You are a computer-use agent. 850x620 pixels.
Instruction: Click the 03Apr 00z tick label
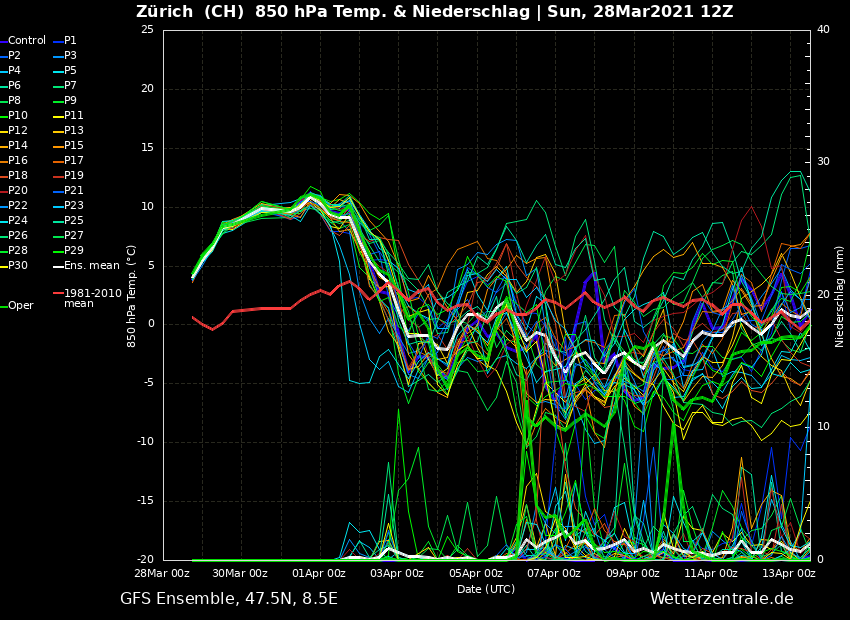397,573
